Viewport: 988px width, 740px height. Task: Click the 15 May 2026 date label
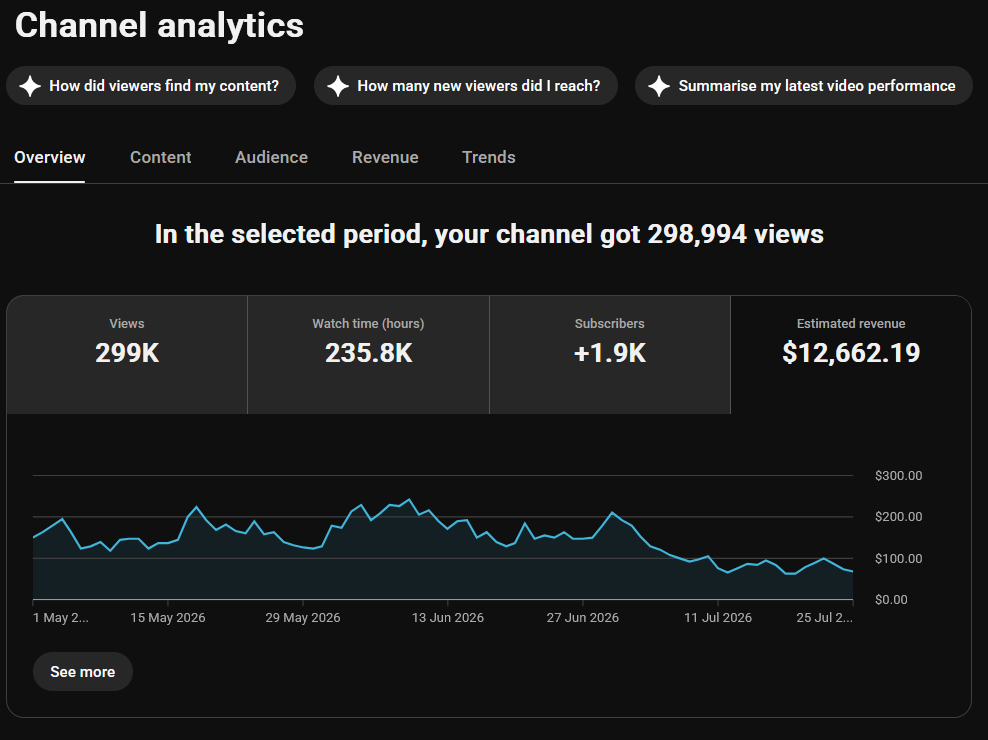click(168, 618)
